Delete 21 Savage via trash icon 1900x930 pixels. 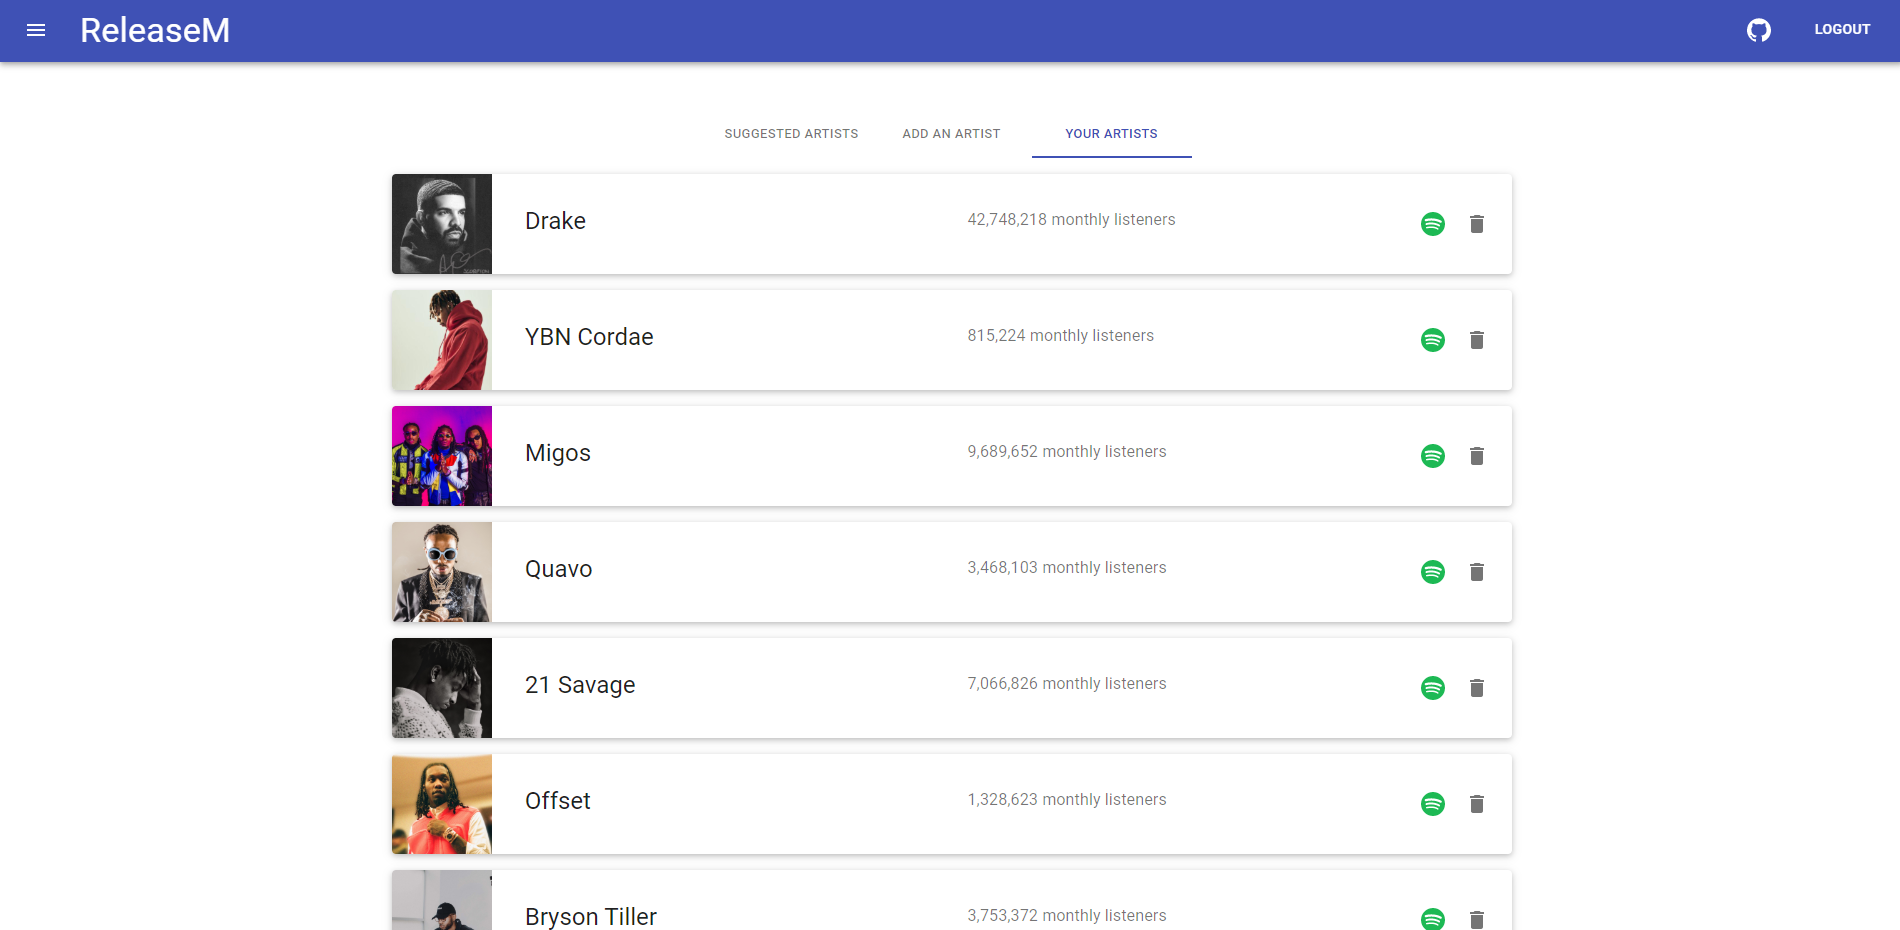(x=1477, y=688)
